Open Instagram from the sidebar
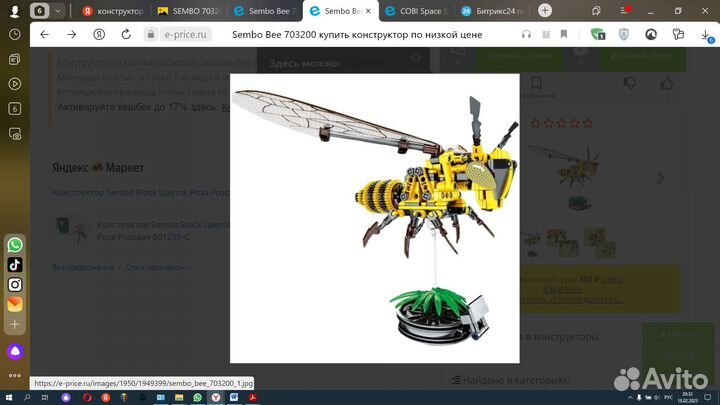Screen dimensions: 720x405 coord(15,284)
